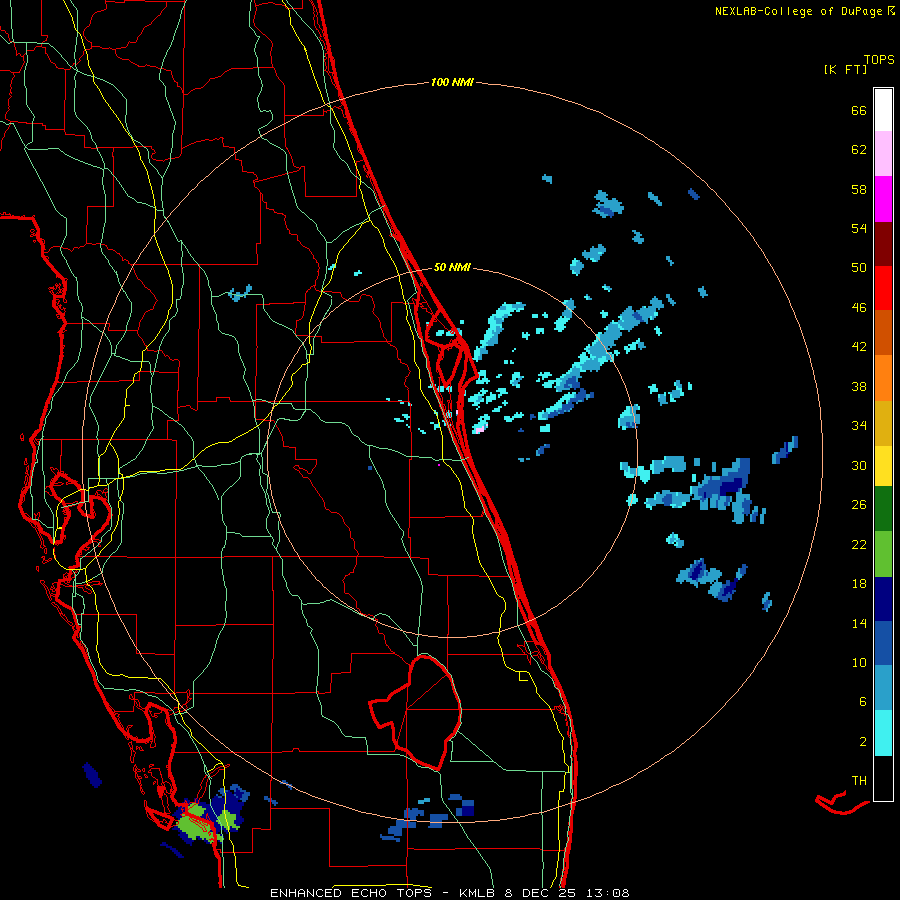
Task: Click the 'TOPS' legend title
Action: tap(879, 59)
